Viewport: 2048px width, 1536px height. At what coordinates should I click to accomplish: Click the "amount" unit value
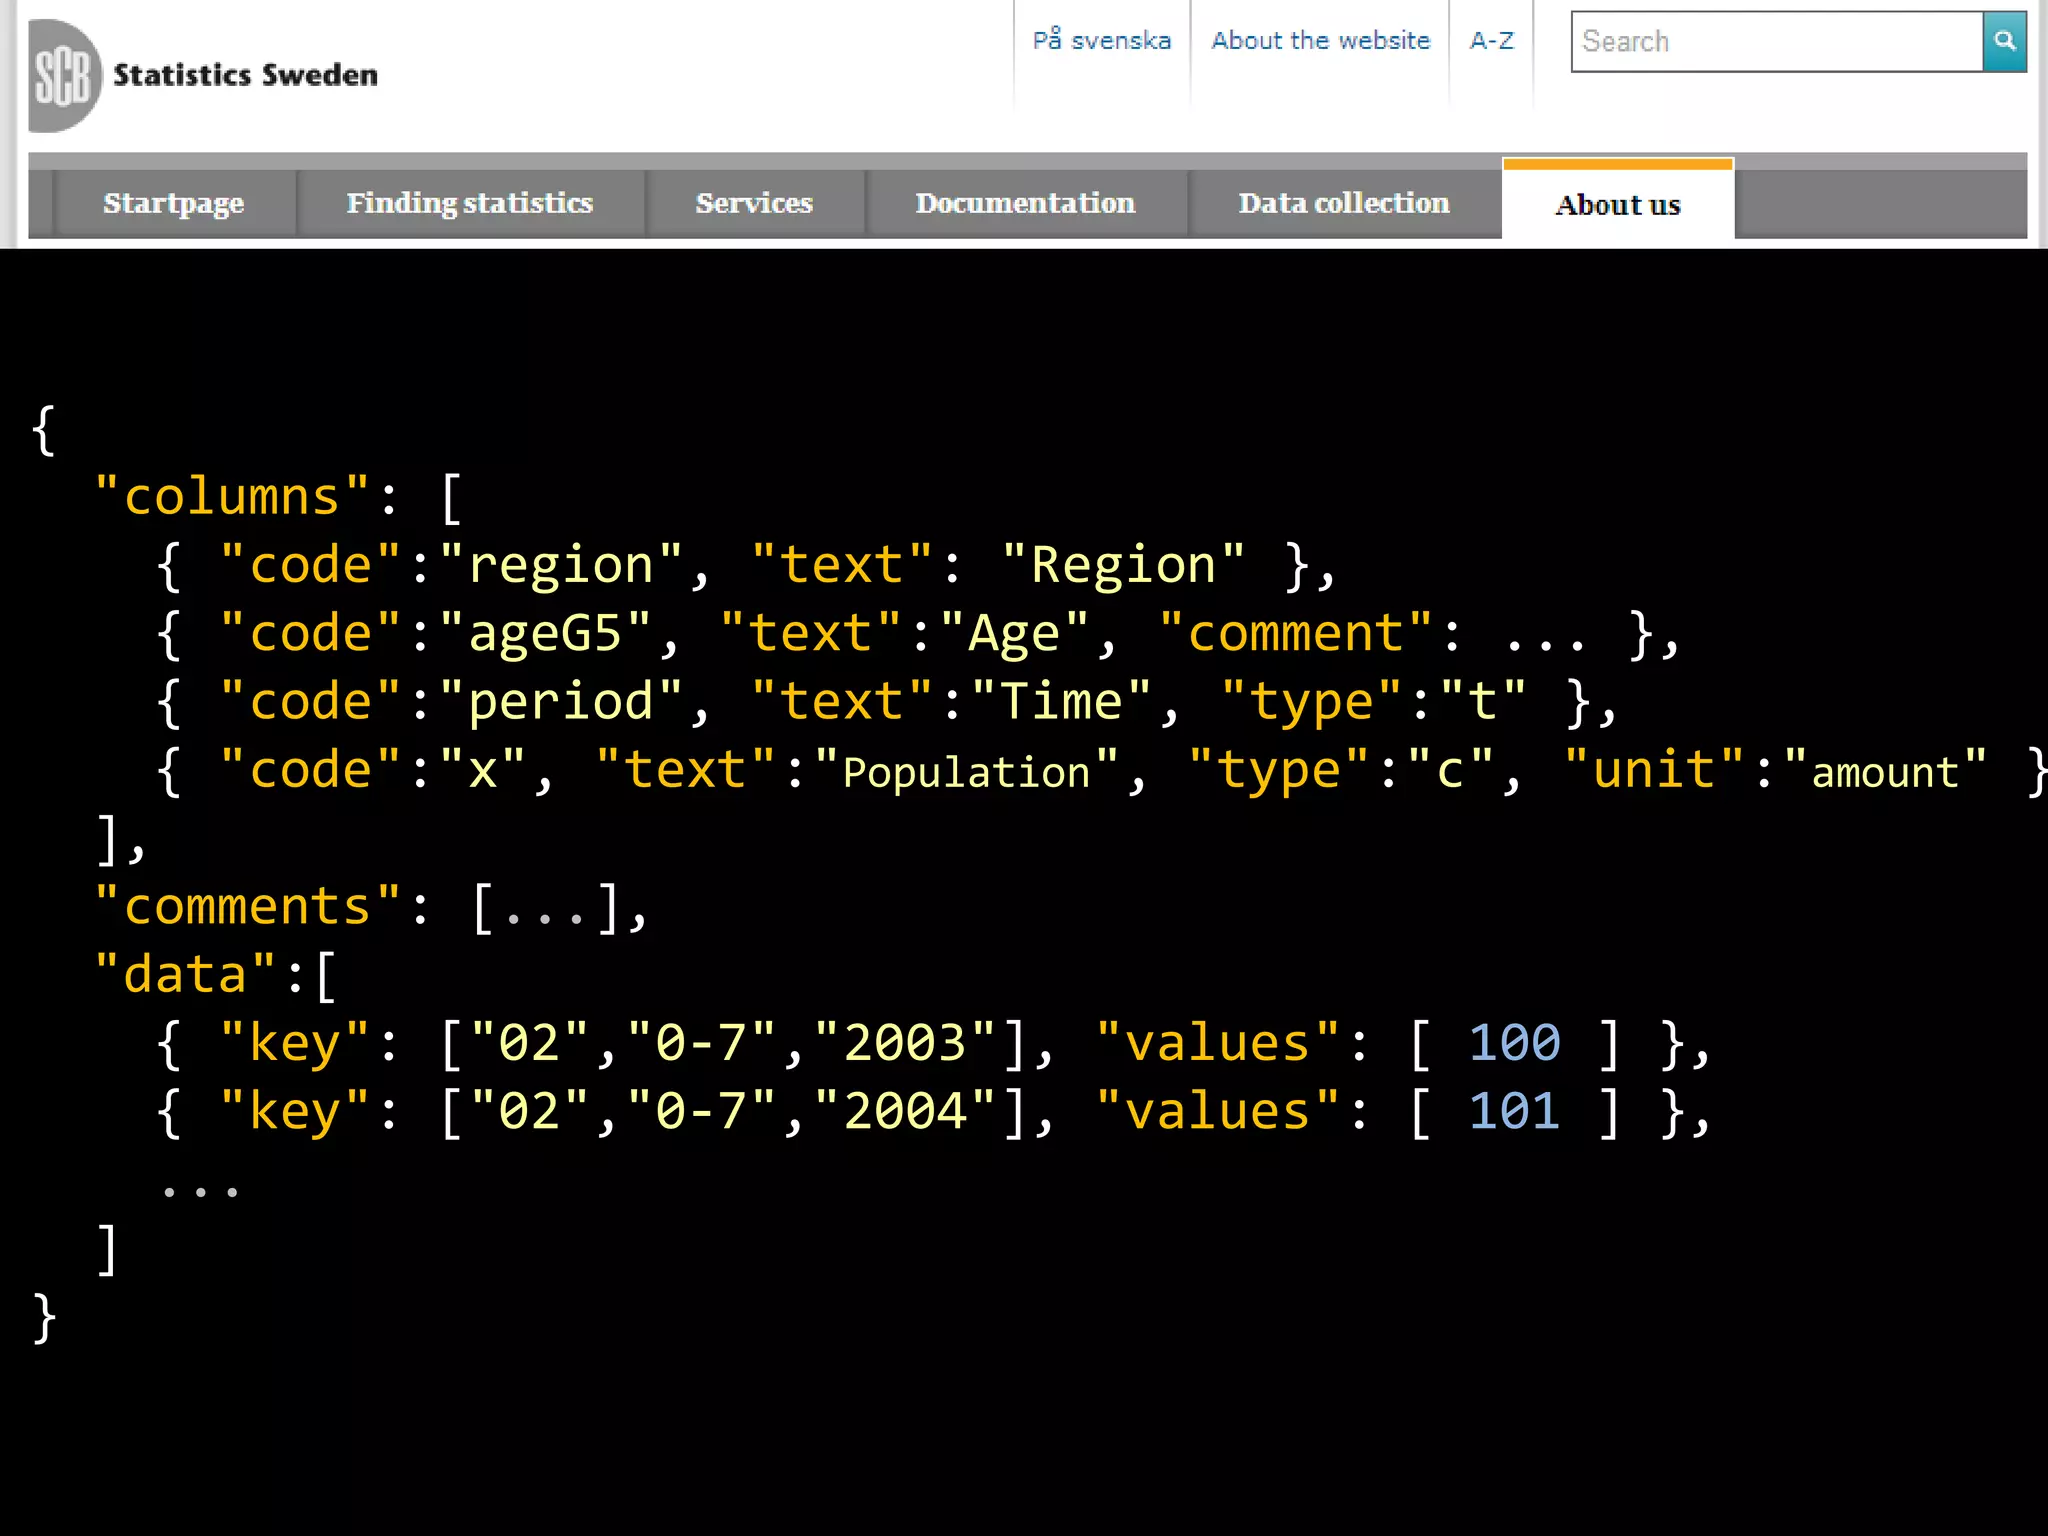1885,771
